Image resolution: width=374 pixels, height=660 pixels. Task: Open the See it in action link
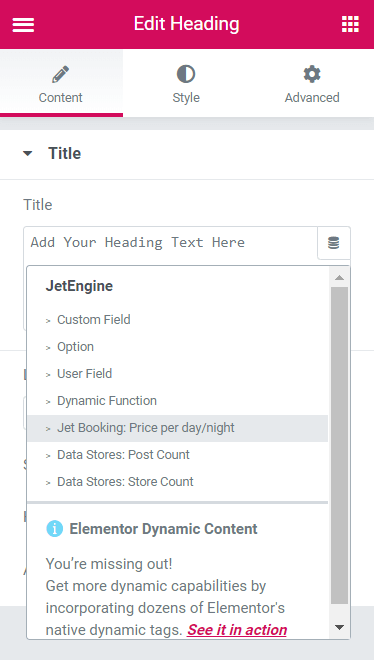tap(237, 630)
